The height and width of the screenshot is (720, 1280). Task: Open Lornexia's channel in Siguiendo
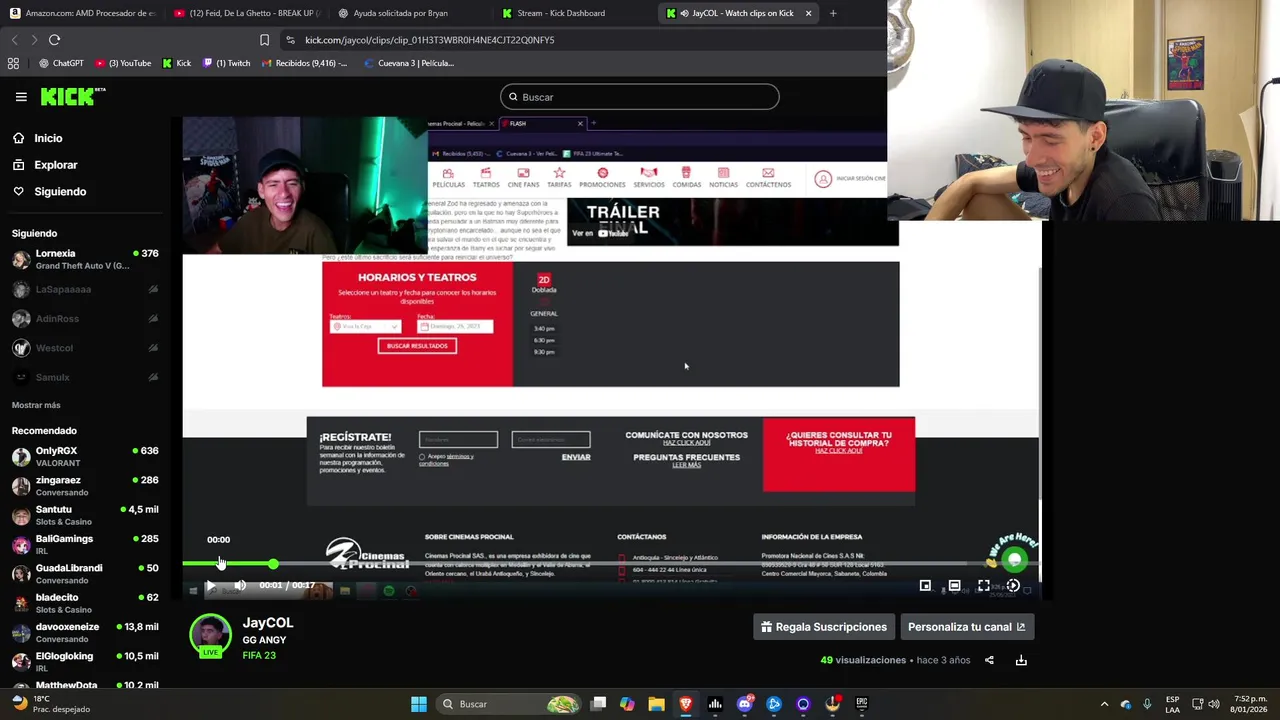pyautogui.click(x=85, y=260)
